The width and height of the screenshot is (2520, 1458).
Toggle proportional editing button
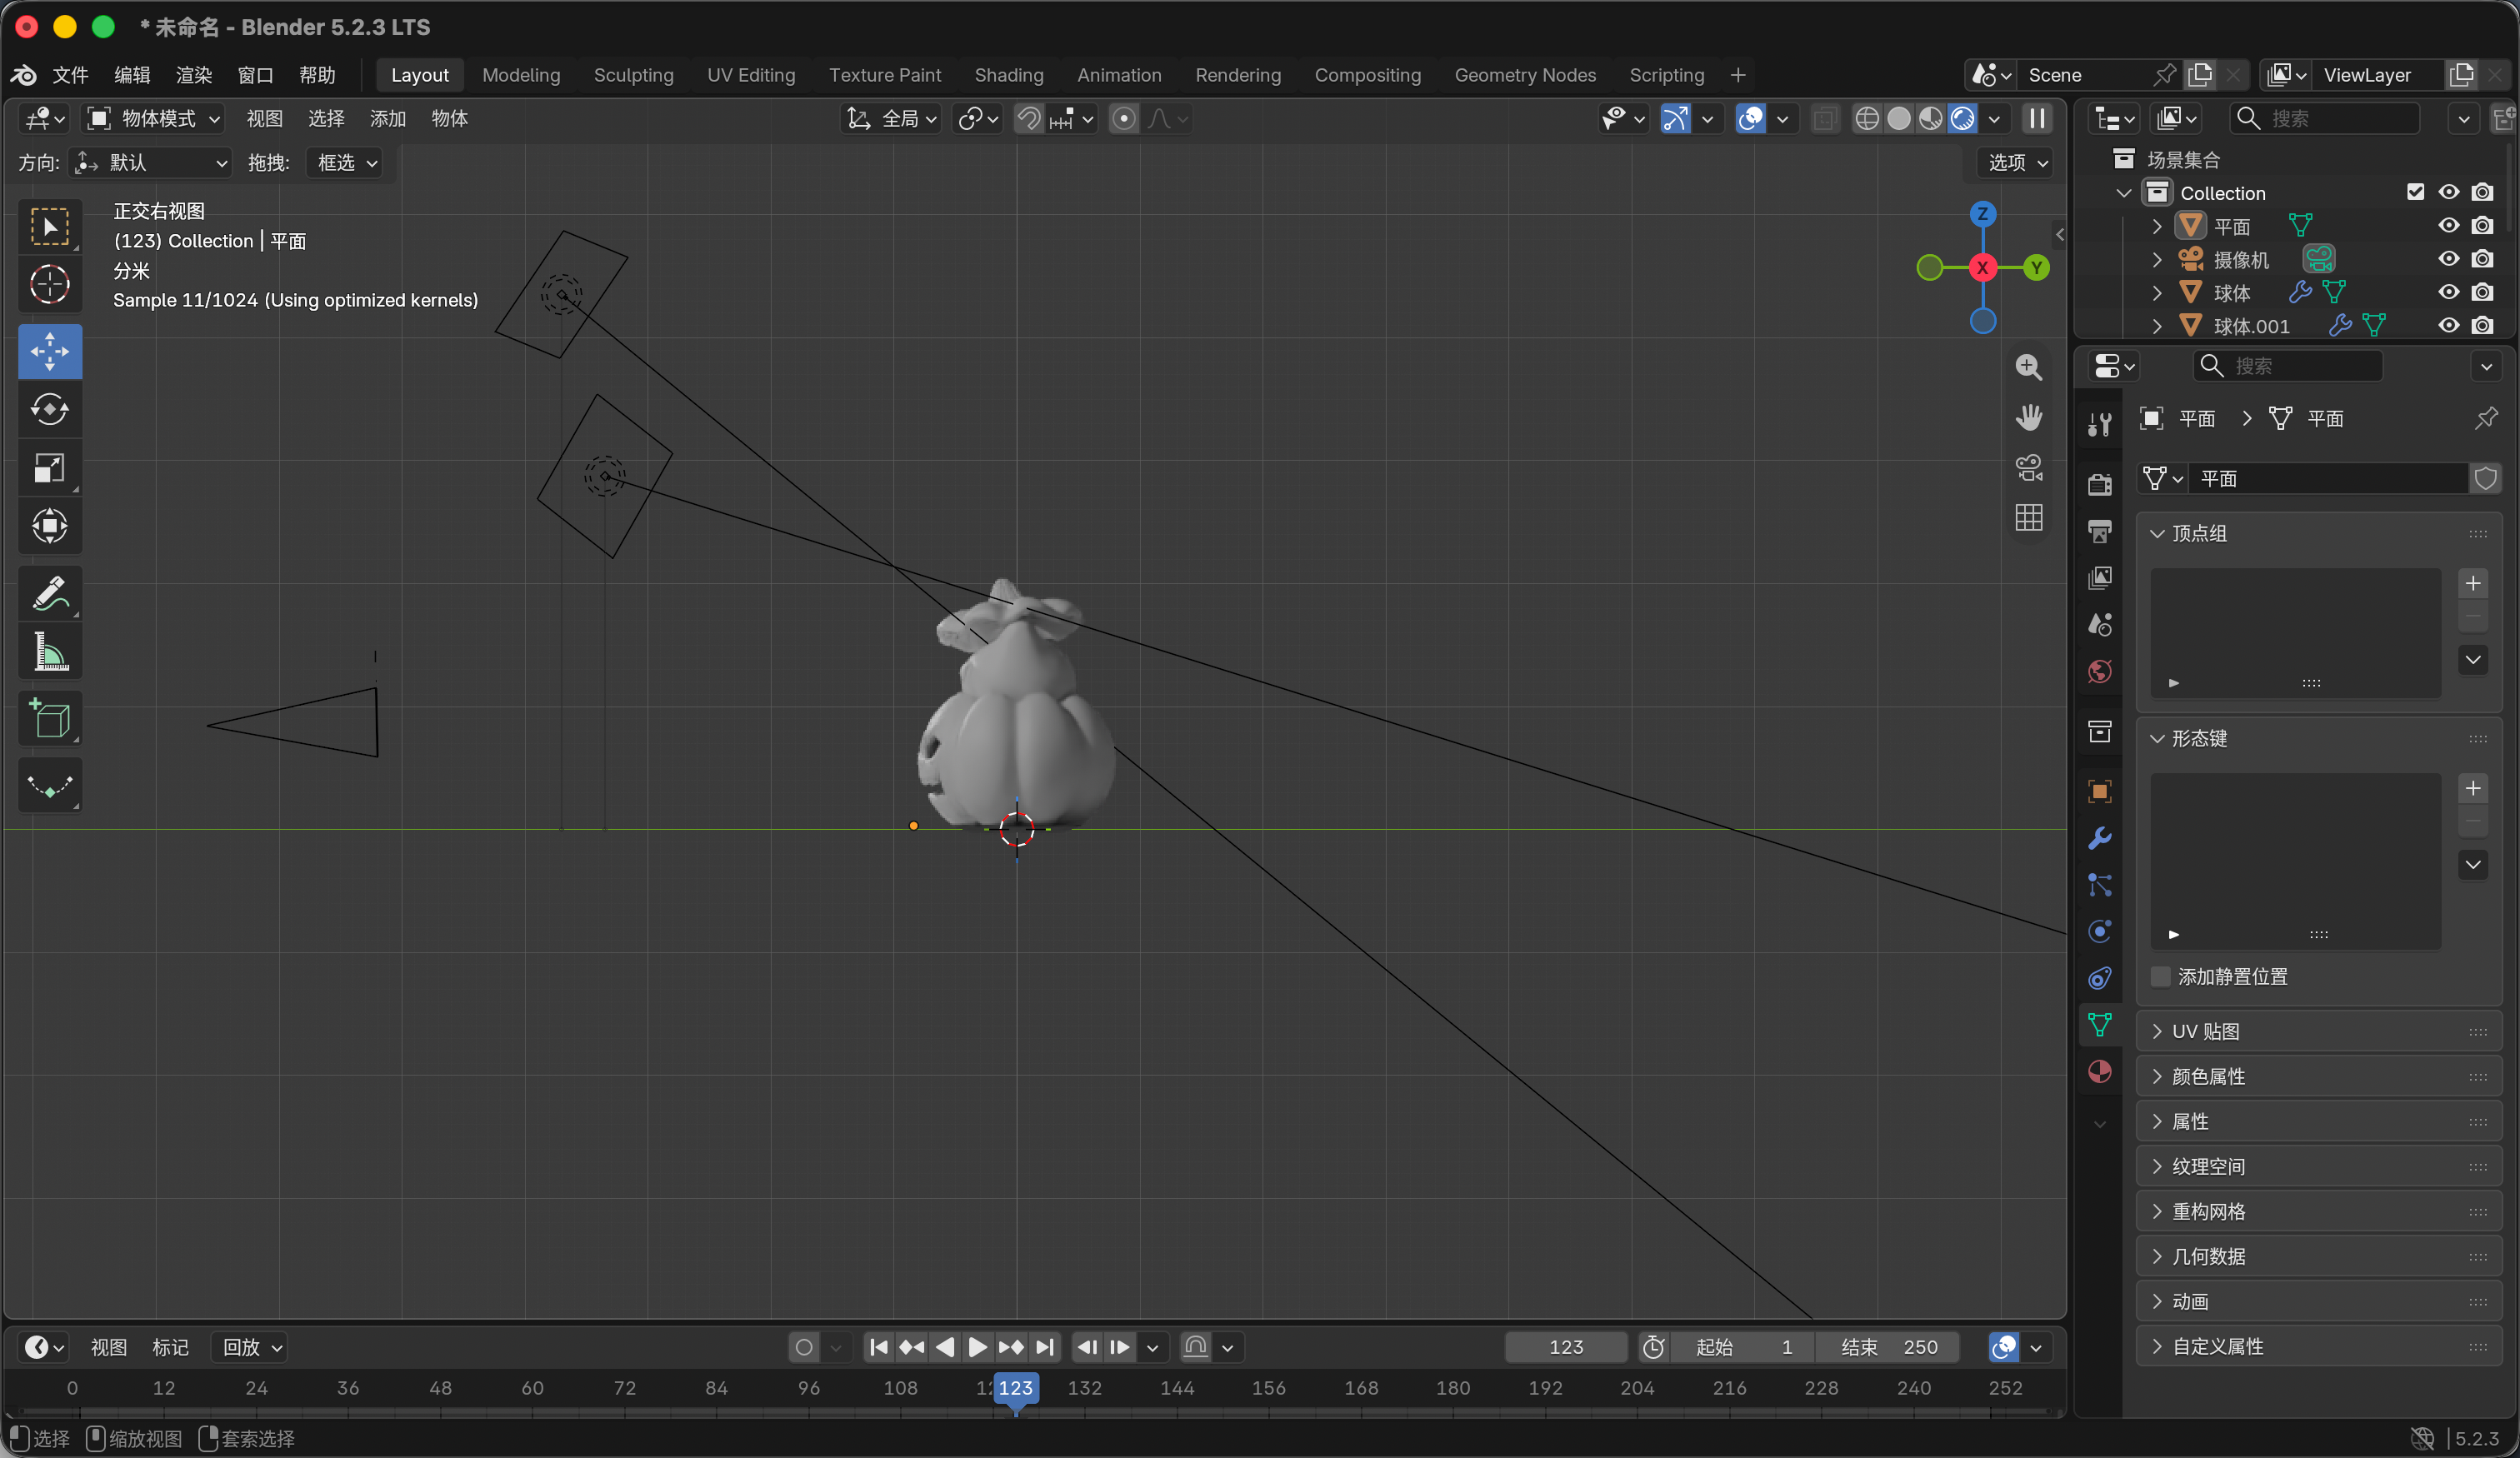[1124, 119]
